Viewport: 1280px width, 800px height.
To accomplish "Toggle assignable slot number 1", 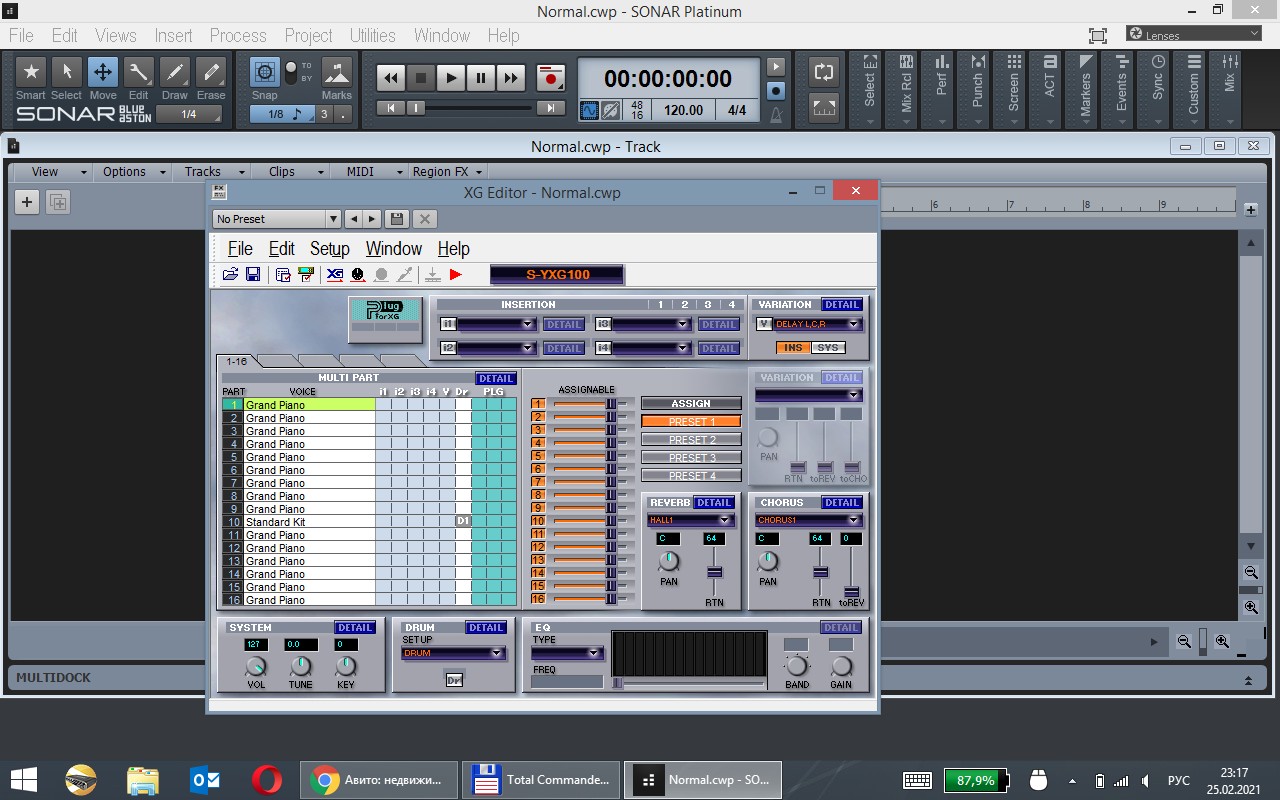I will click(538, 404).
